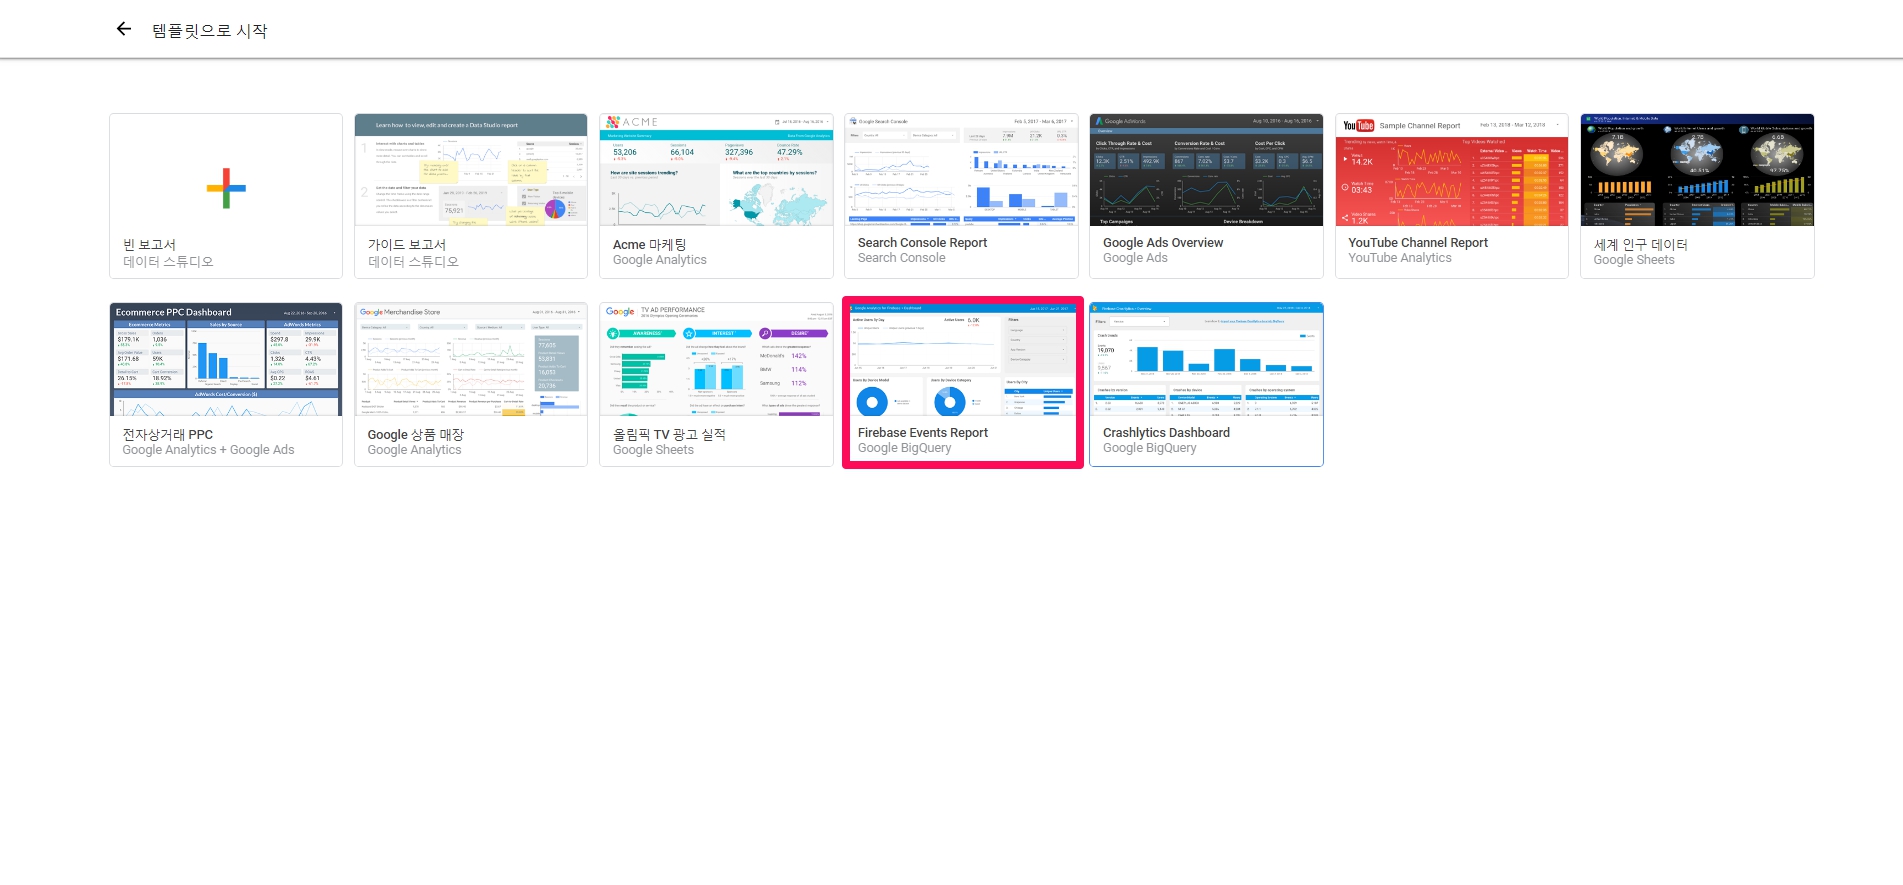Click the Google 상품 매장 title
This screenshot has height=885, width=1903.
[x=415, y=435]
